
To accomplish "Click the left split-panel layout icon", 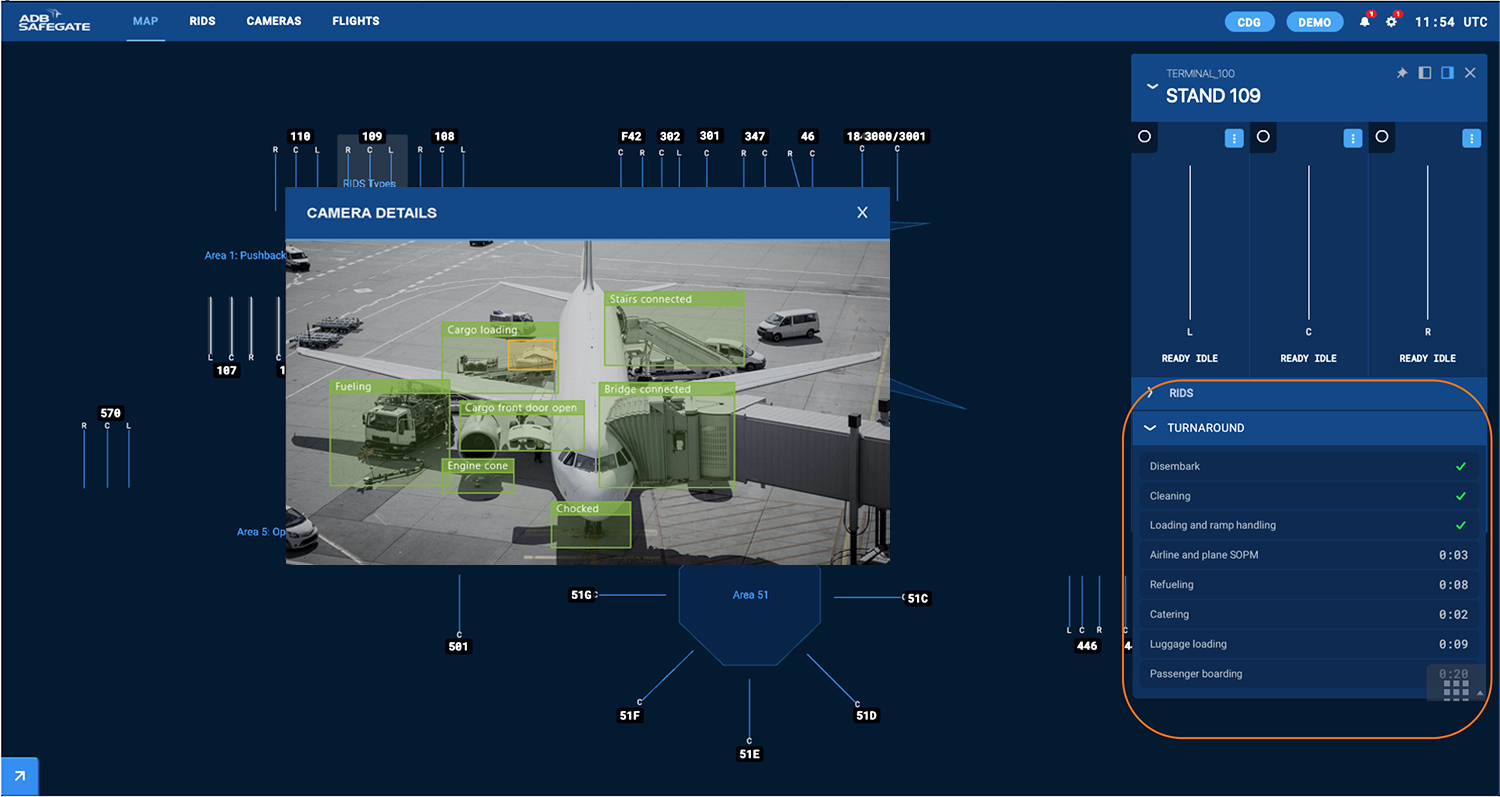I will 1424,72.
